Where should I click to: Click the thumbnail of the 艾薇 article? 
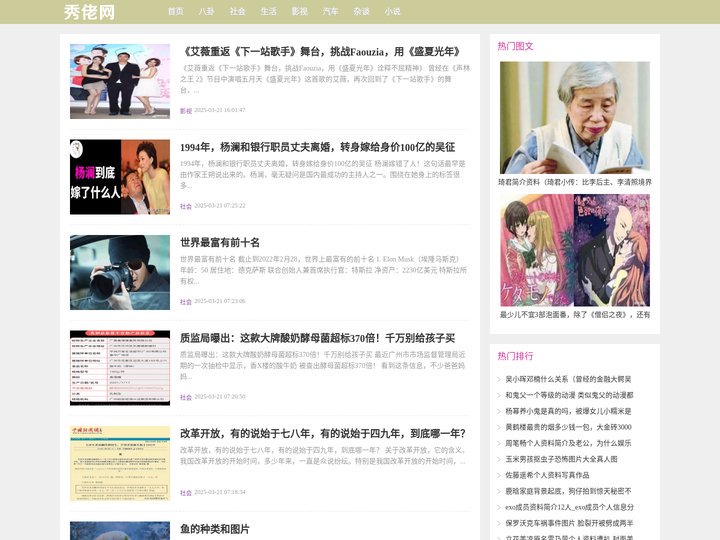(120, 81)
